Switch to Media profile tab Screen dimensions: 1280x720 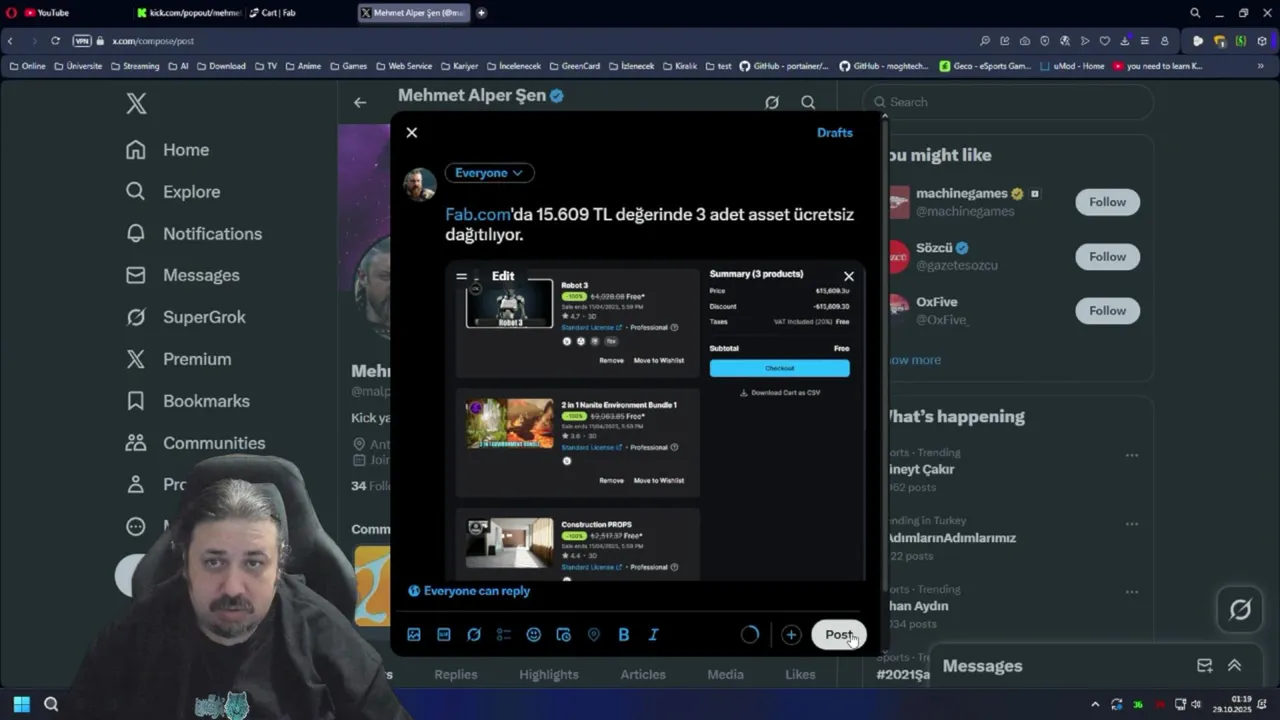pyautogui.click(x=726, y=675)
